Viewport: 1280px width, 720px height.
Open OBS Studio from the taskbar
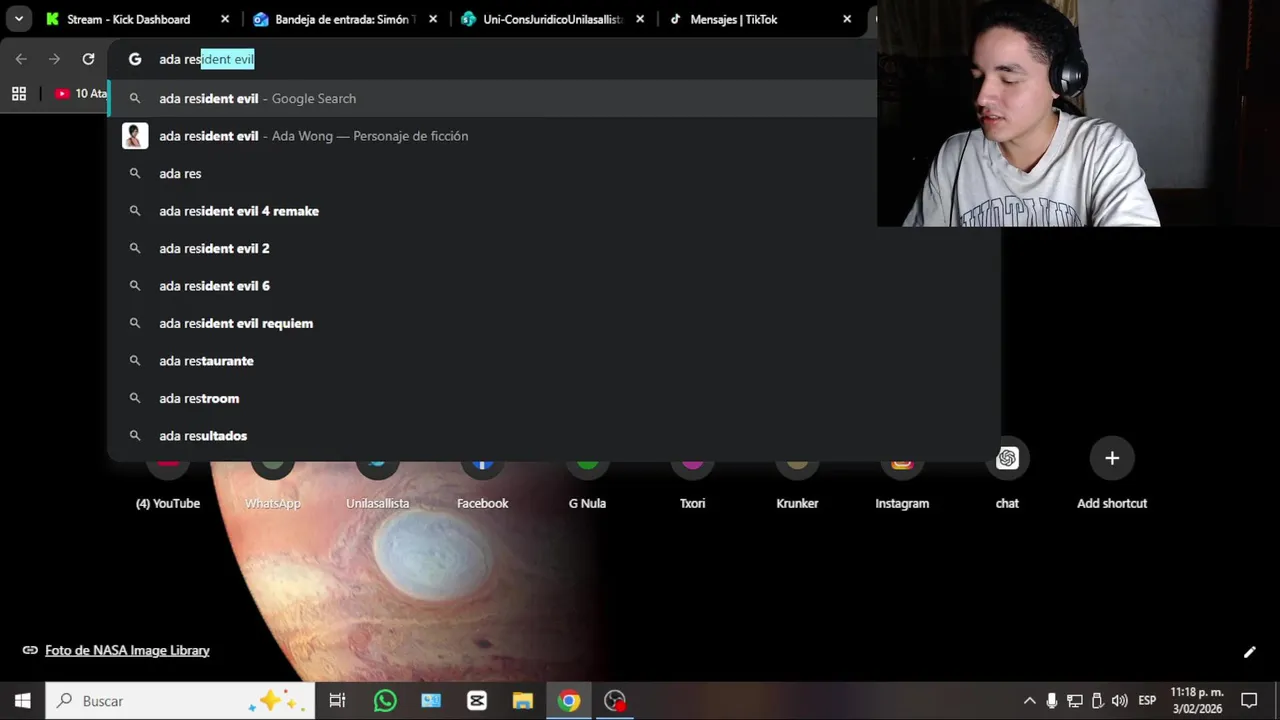click(615, 701)
